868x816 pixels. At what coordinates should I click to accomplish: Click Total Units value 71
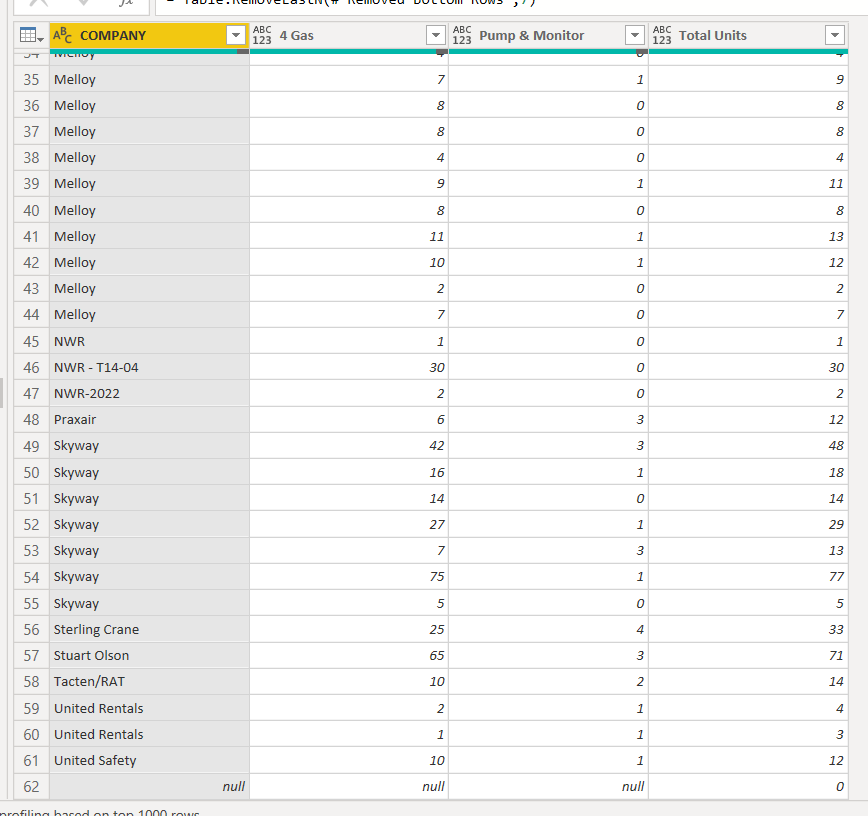748,655
